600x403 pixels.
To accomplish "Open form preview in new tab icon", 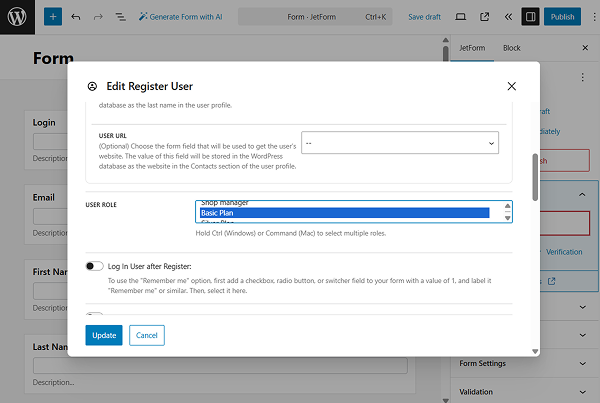I will click(x=484, y=17).
